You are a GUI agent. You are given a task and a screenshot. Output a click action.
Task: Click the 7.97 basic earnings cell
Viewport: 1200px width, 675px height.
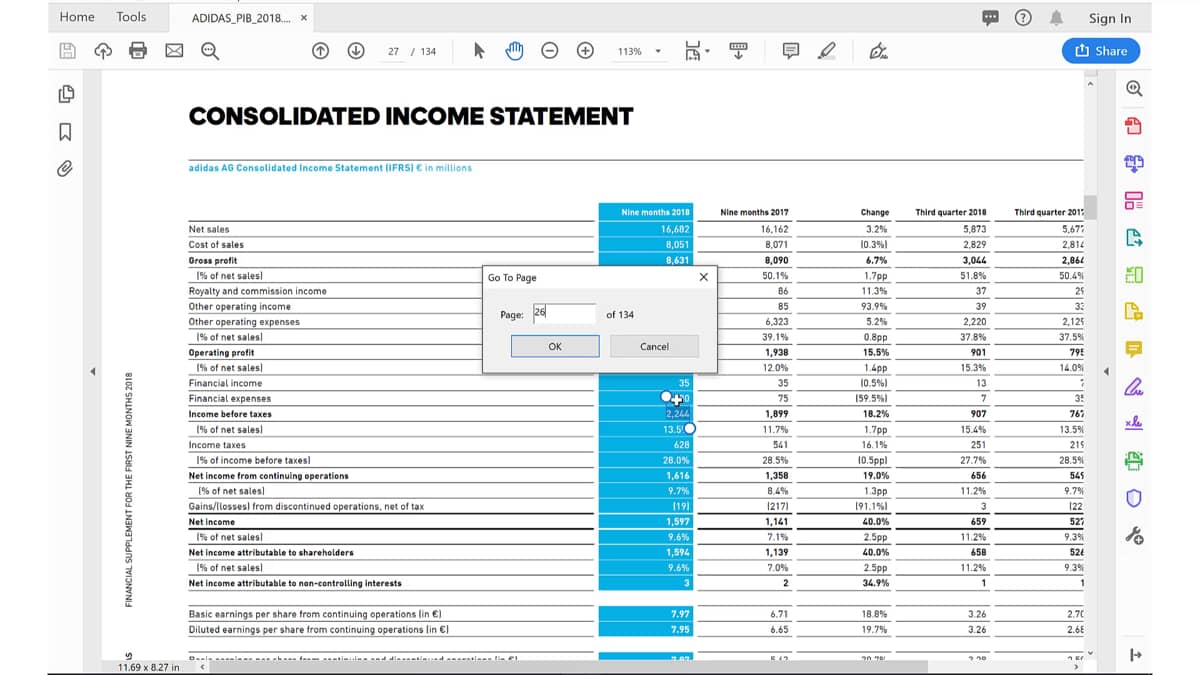pyautogui.click(x=681, y=614)
